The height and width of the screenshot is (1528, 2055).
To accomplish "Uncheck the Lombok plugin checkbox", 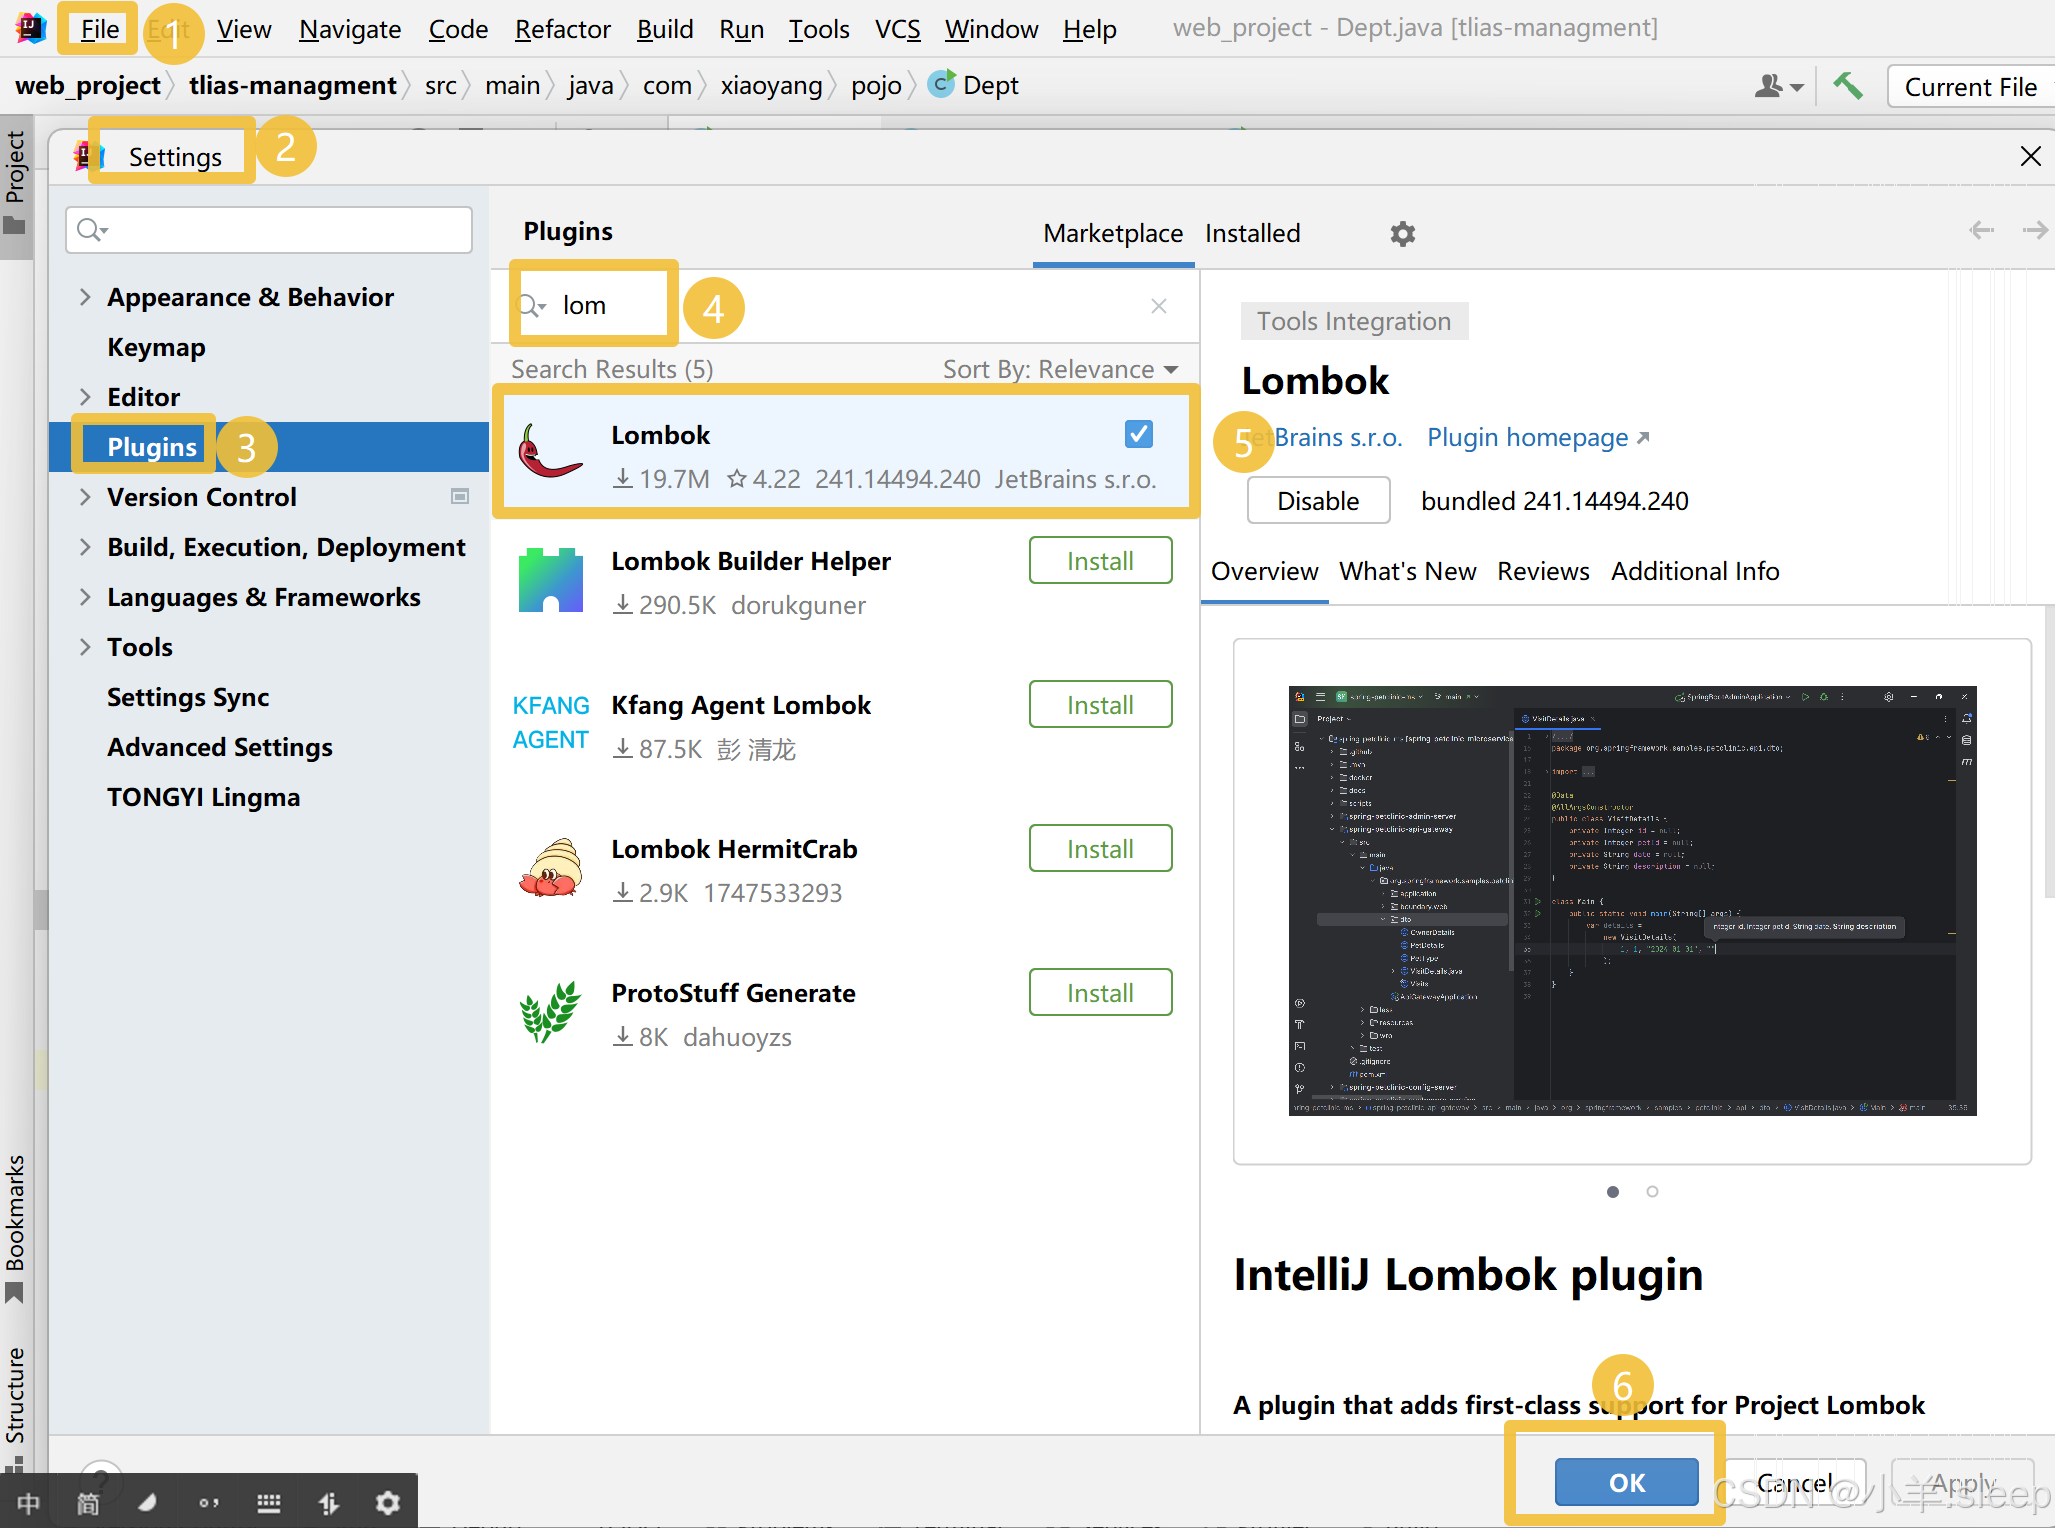I will click(x=1139, y=434).
